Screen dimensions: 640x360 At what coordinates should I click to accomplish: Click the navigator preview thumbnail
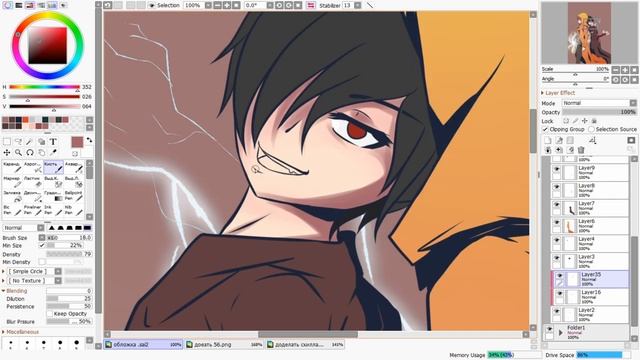coord(589,33)
